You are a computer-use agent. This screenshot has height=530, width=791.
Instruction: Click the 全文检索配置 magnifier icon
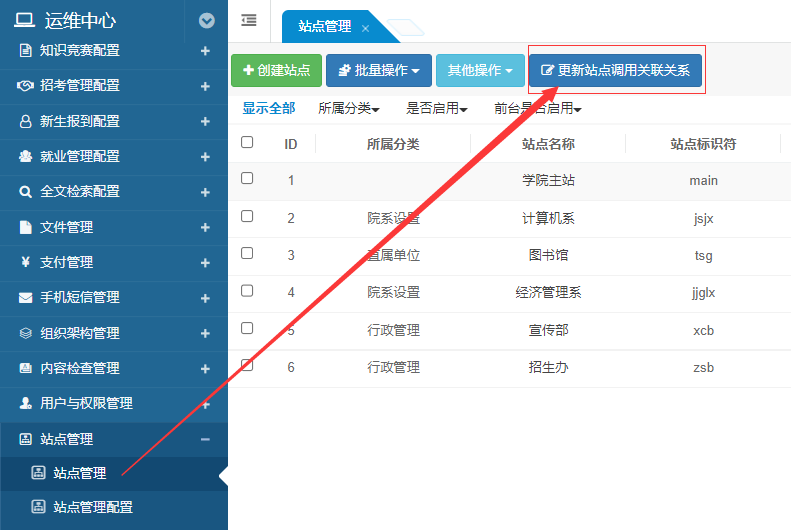coord(26,192)
